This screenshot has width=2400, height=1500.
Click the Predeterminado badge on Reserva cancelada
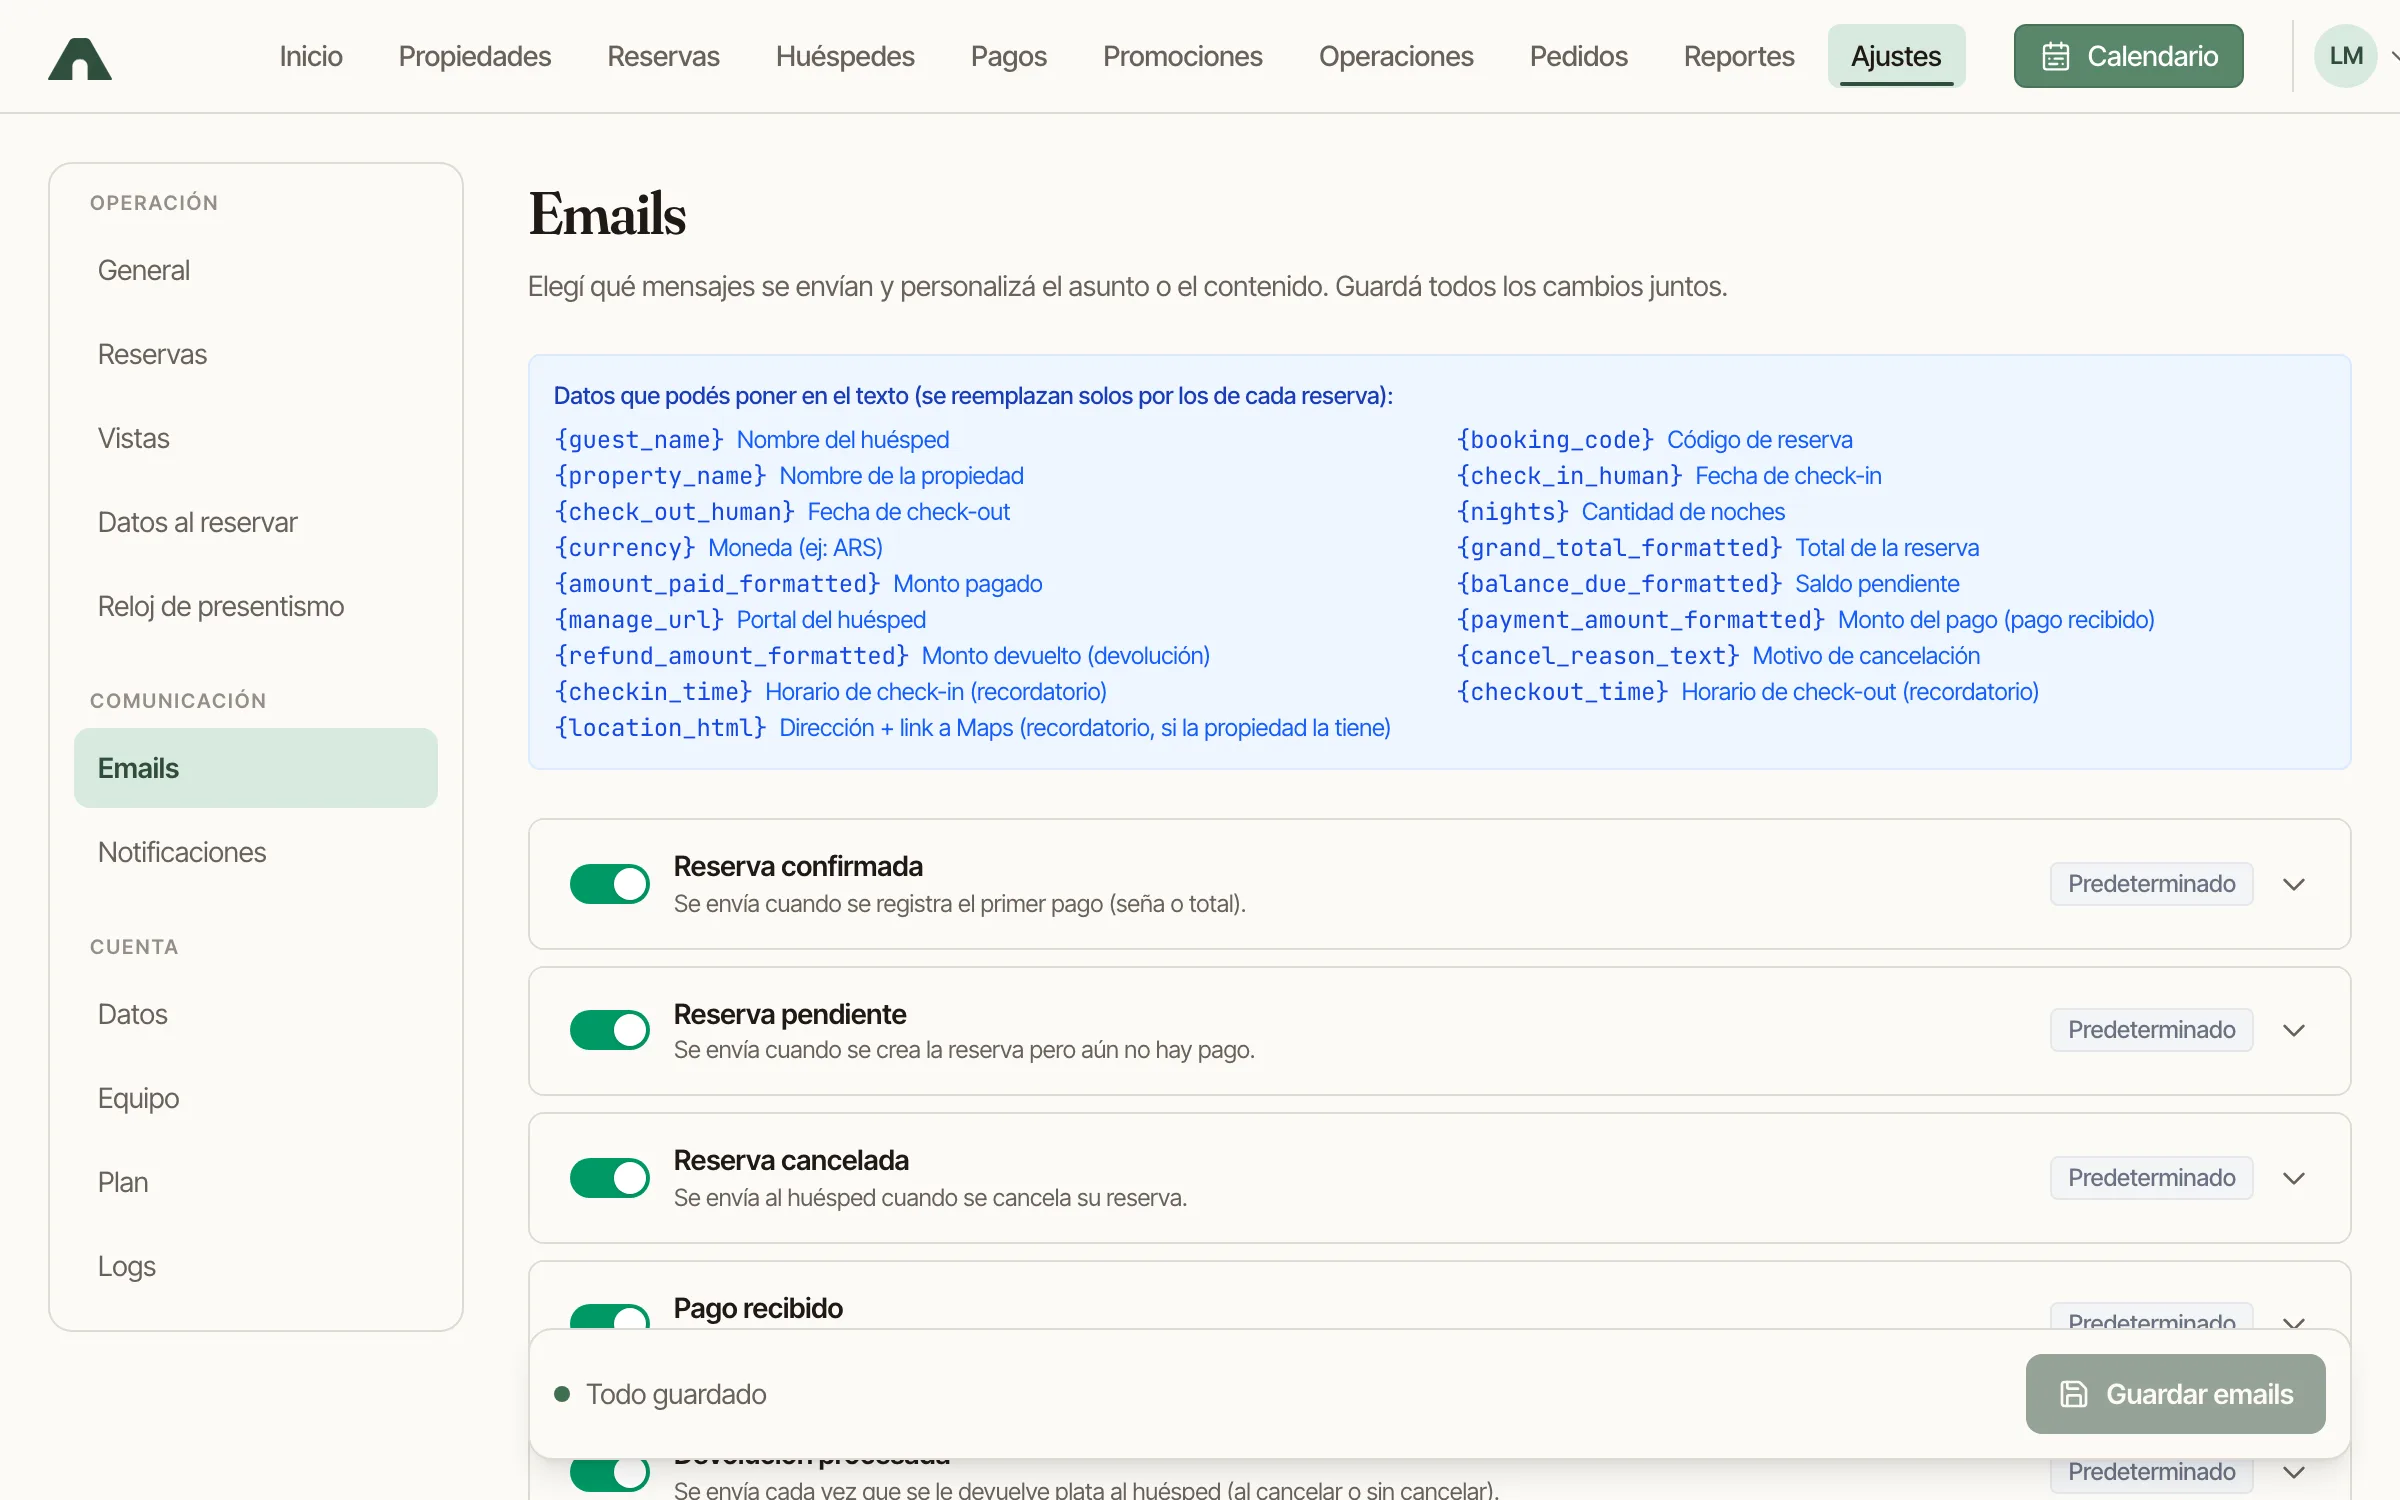point(2151,1178)
